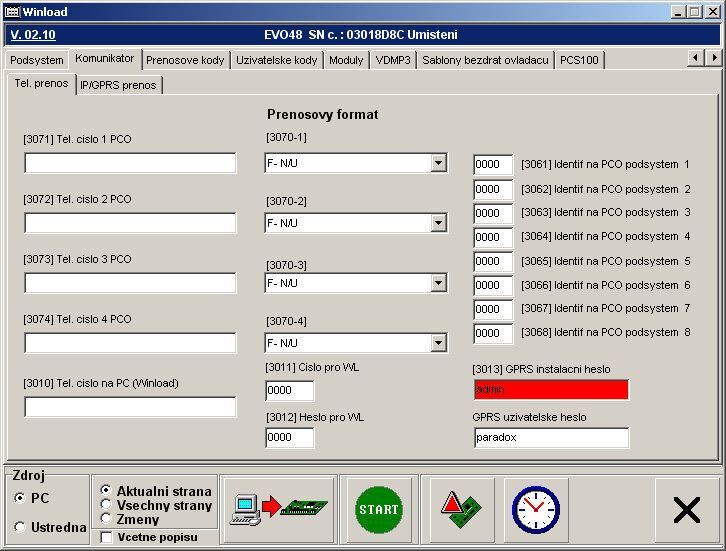The height and width of the screenshot is (551, 726).
Task: Click the large X cancel icon
Action: coord(686,510)
